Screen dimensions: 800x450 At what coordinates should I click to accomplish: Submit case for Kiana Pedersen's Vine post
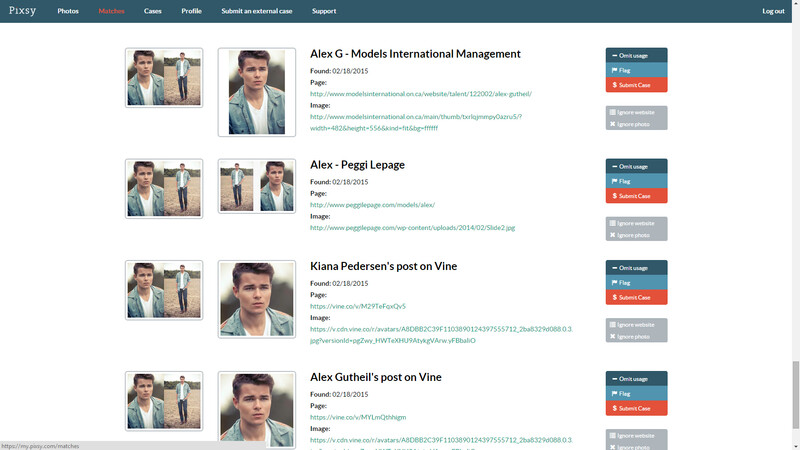(x=636, y=297)
